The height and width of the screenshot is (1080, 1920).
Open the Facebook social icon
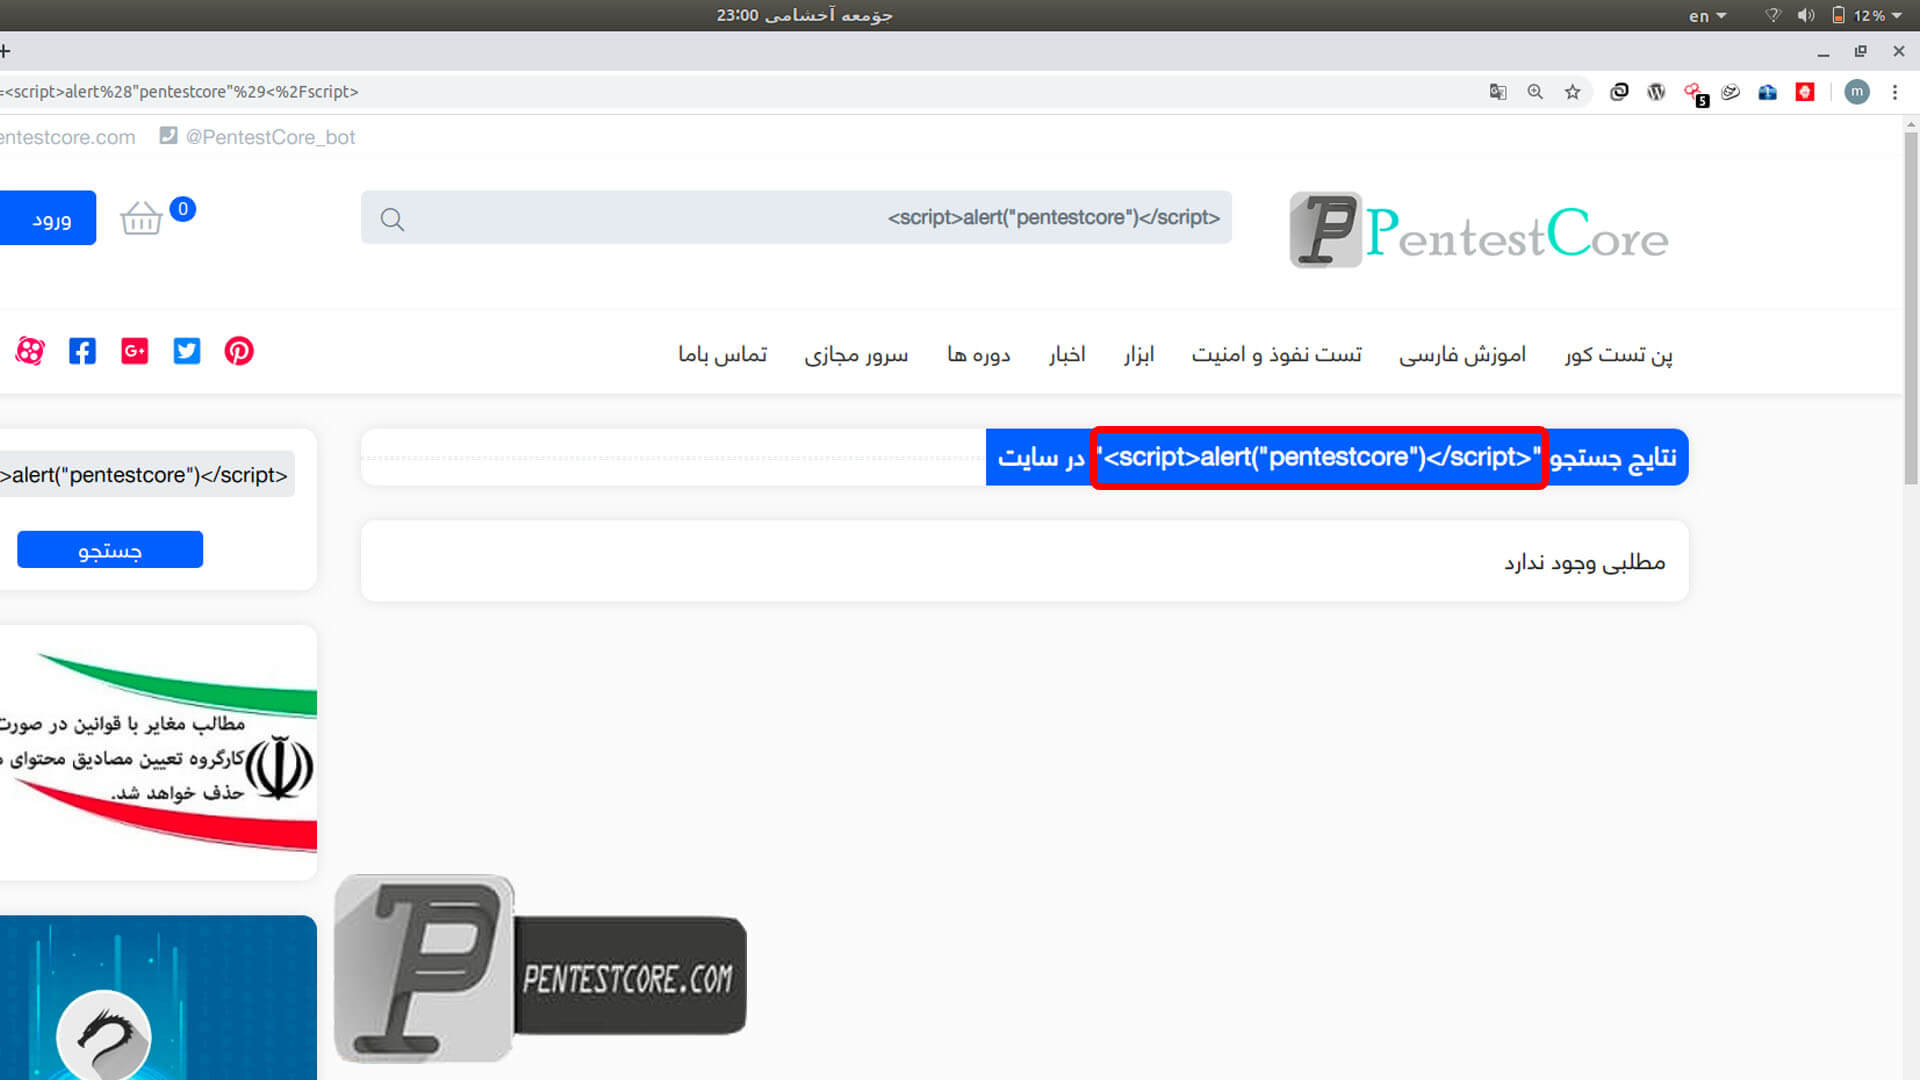pos(82,351)
